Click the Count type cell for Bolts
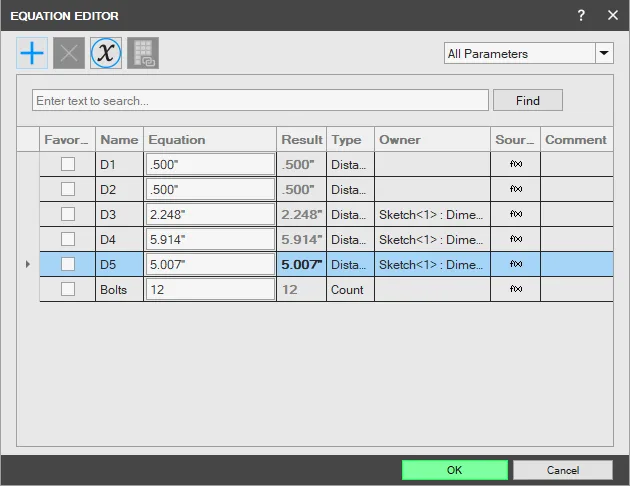The height and width of the screenshot is (486, 630). 350,289
